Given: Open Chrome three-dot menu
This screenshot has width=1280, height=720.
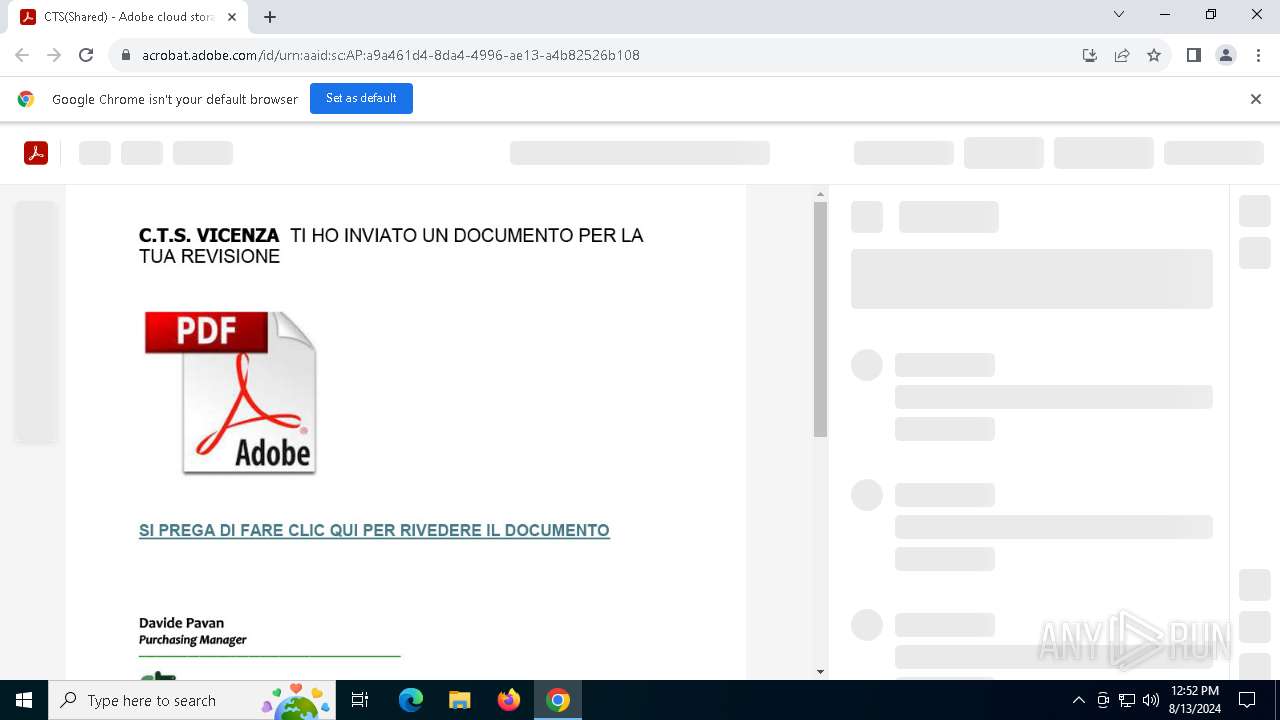Looking at the screenshot, I should 1258,55.
